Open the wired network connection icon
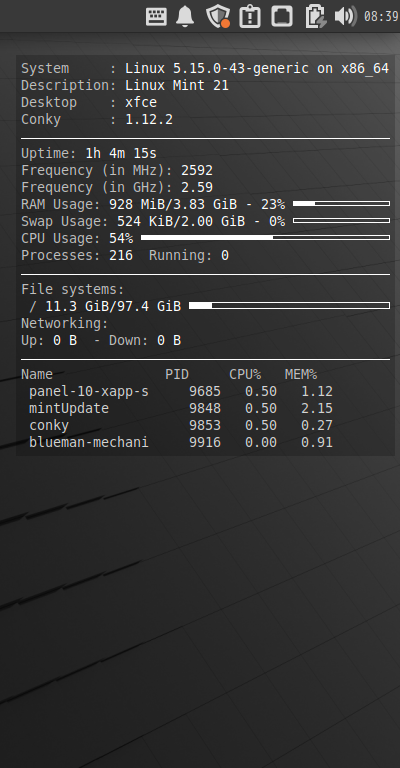 click(282, 16)
